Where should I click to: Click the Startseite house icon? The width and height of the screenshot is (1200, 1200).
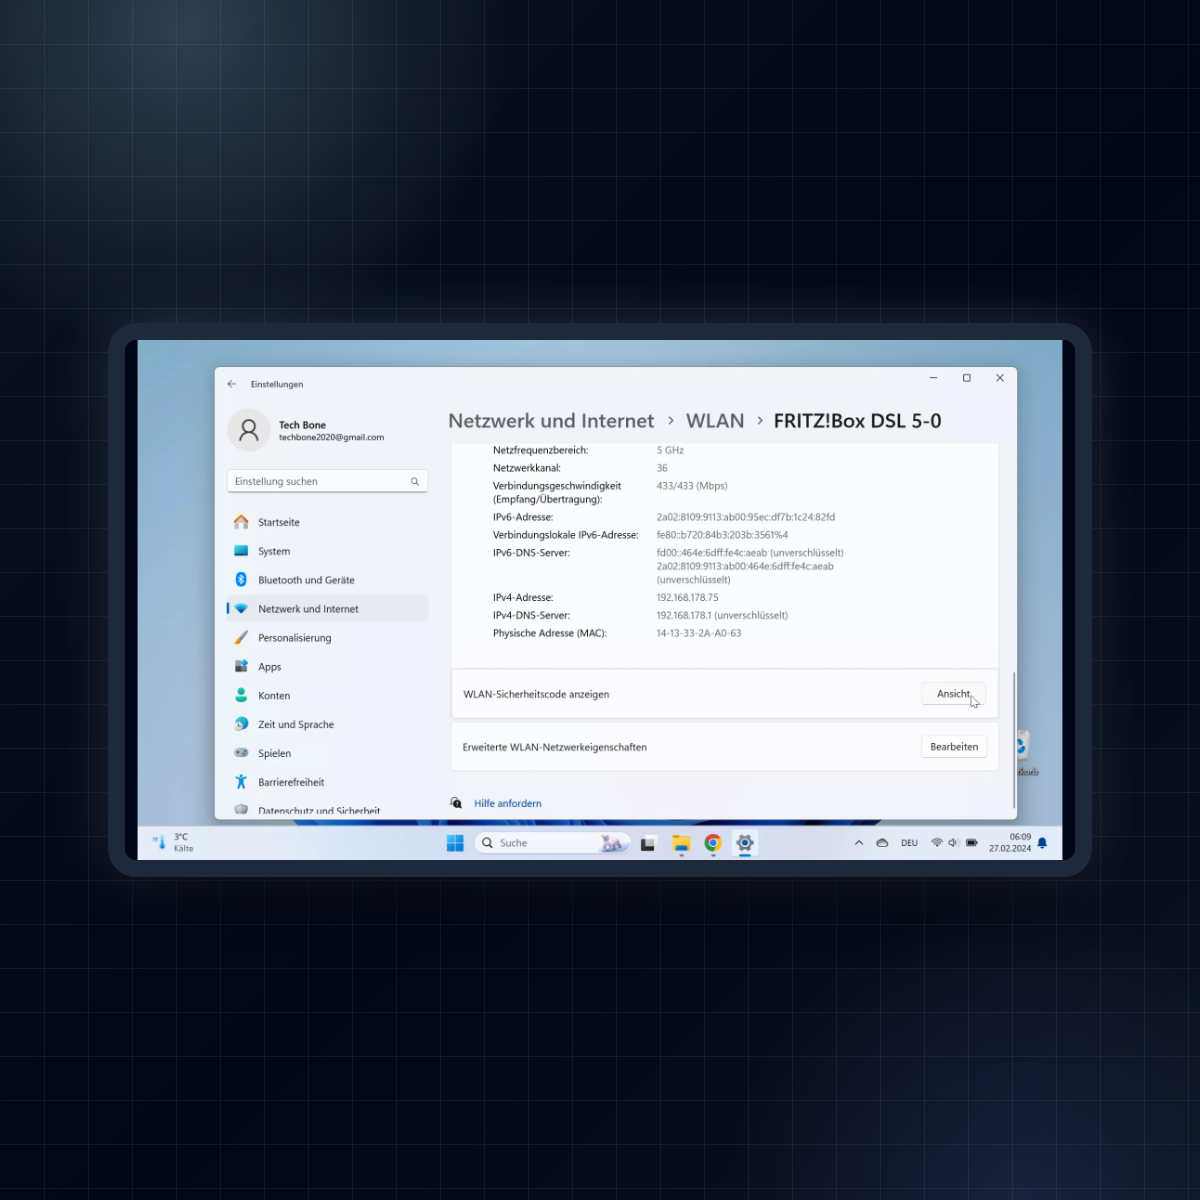[241, 522]
